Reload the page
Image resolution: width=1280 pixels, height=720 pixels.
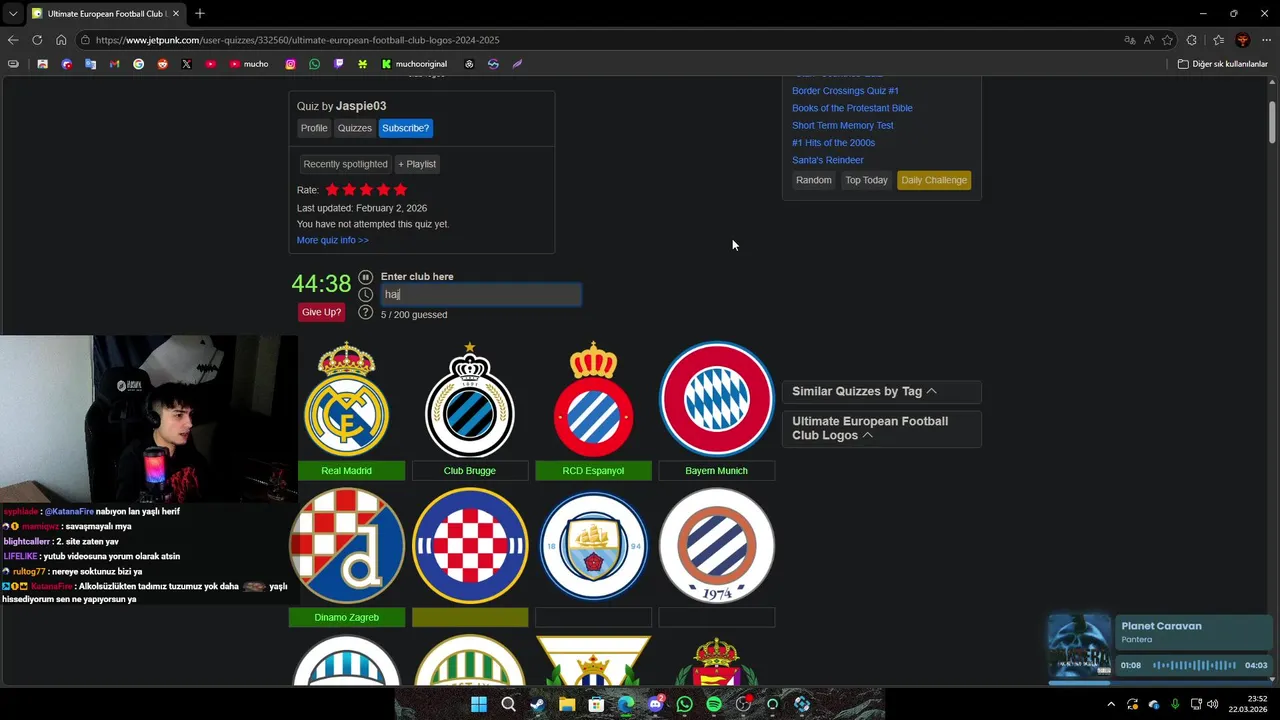pos(37,40)
